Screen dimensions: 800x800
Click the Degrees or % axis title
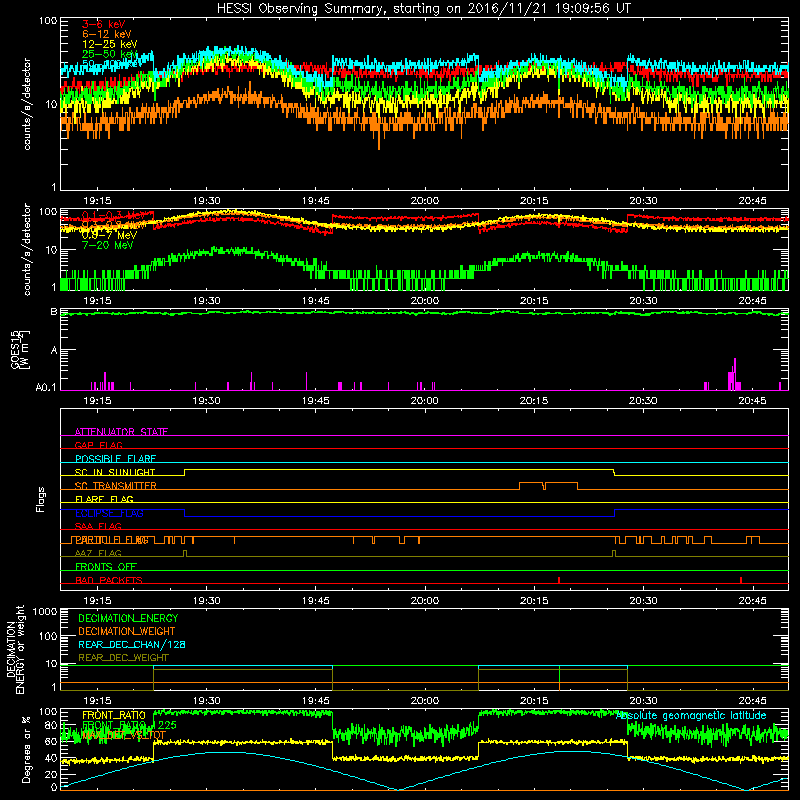coord(26,749)
